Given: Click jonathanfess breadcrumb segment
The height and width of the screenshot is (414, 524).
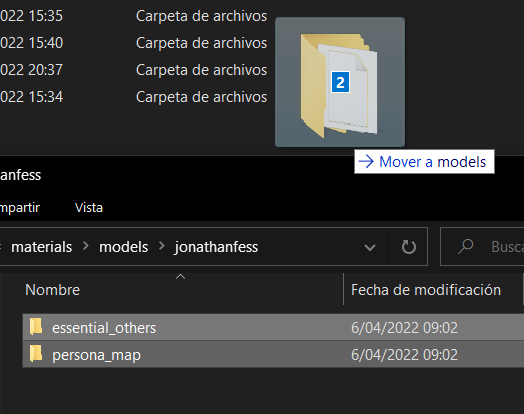Looking at the screenshot, I should (x=216, y=247).
